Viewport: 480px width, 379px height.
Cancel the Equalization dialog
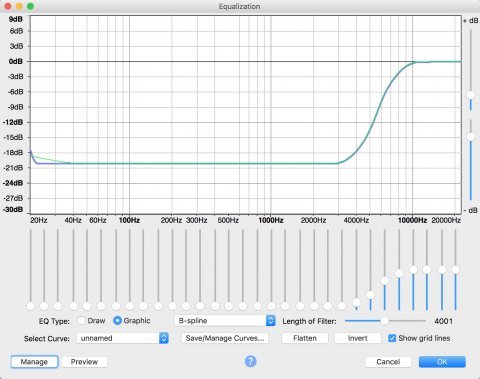388,362
